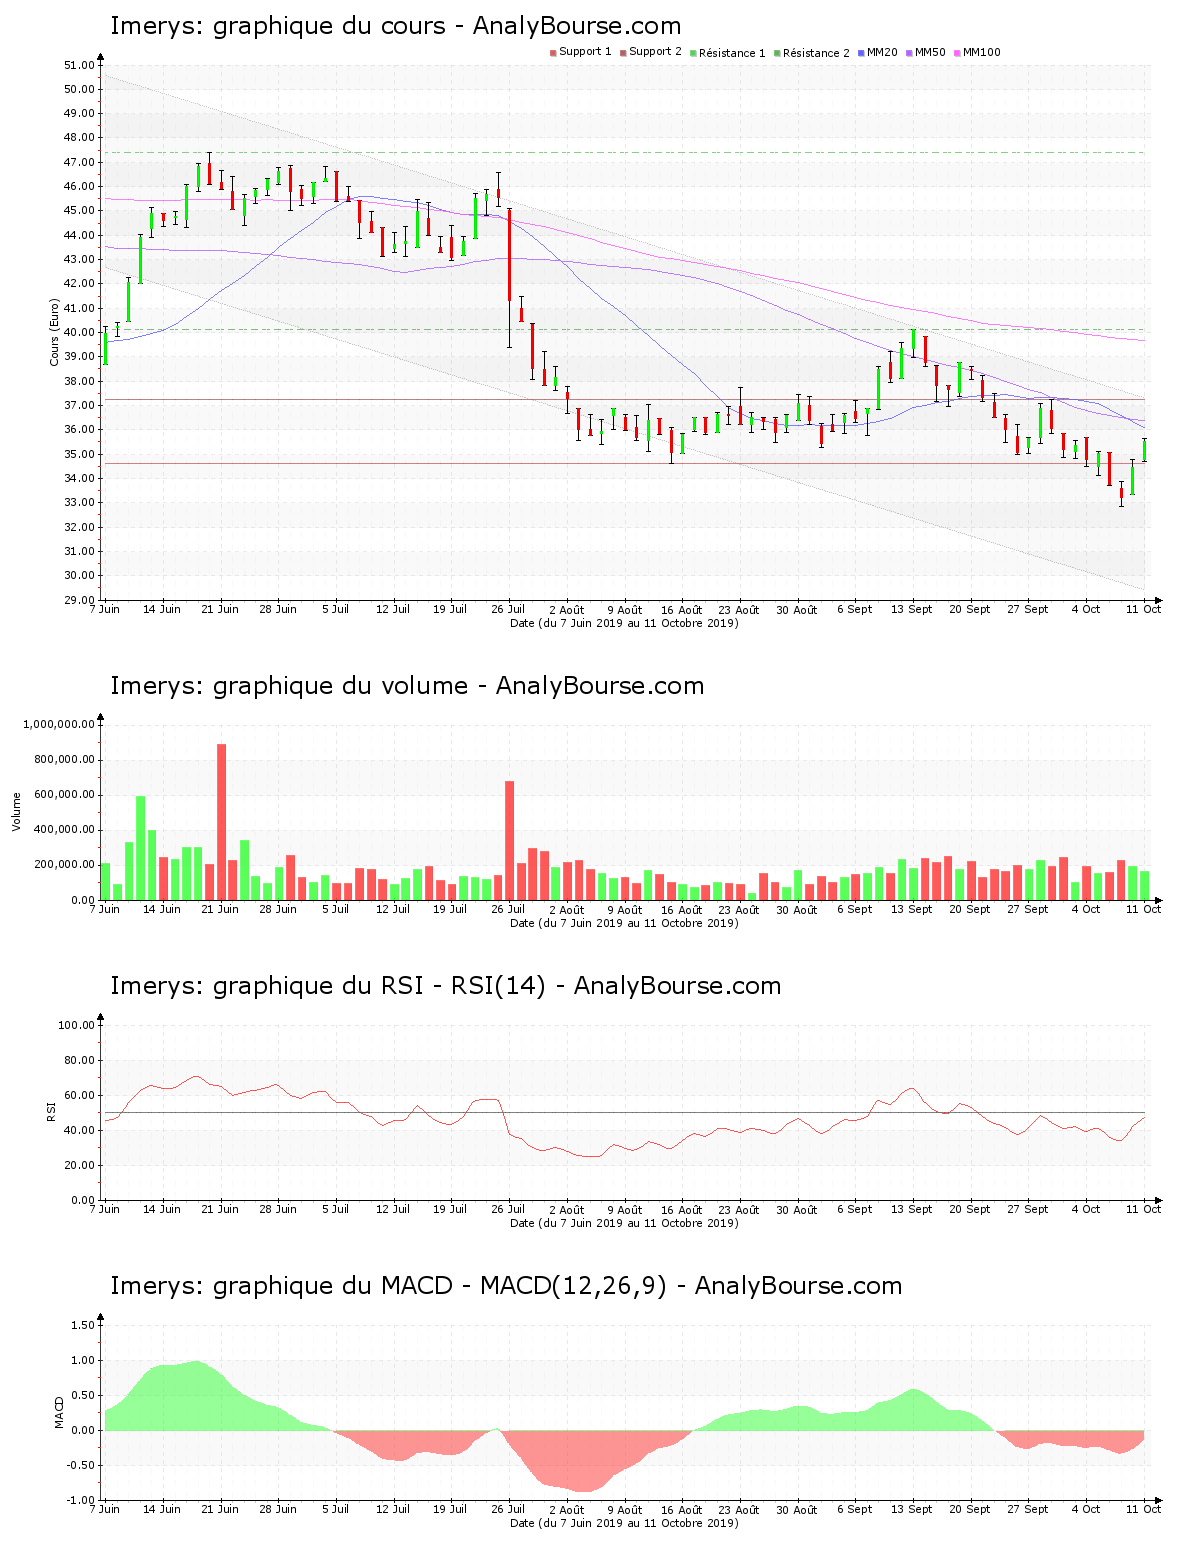The image size is (1200, 1550).
Task: Click the tallest volume bar near 21 Juin
Action: tap(222, 822)
